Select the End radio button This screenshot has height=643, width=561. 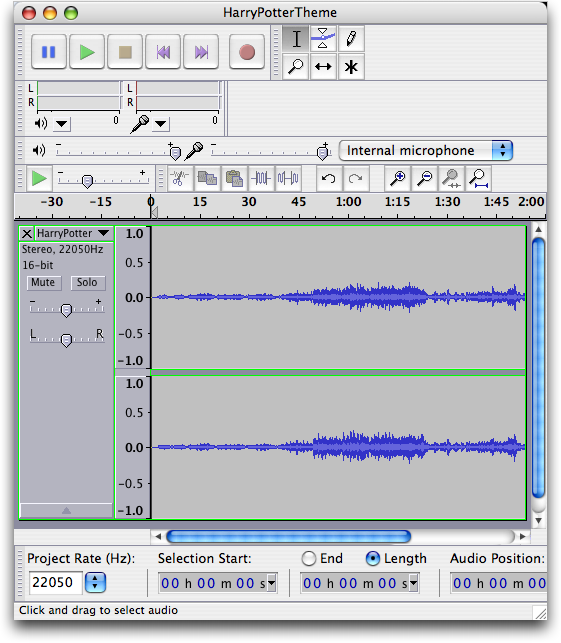click(x=309, y=559)
